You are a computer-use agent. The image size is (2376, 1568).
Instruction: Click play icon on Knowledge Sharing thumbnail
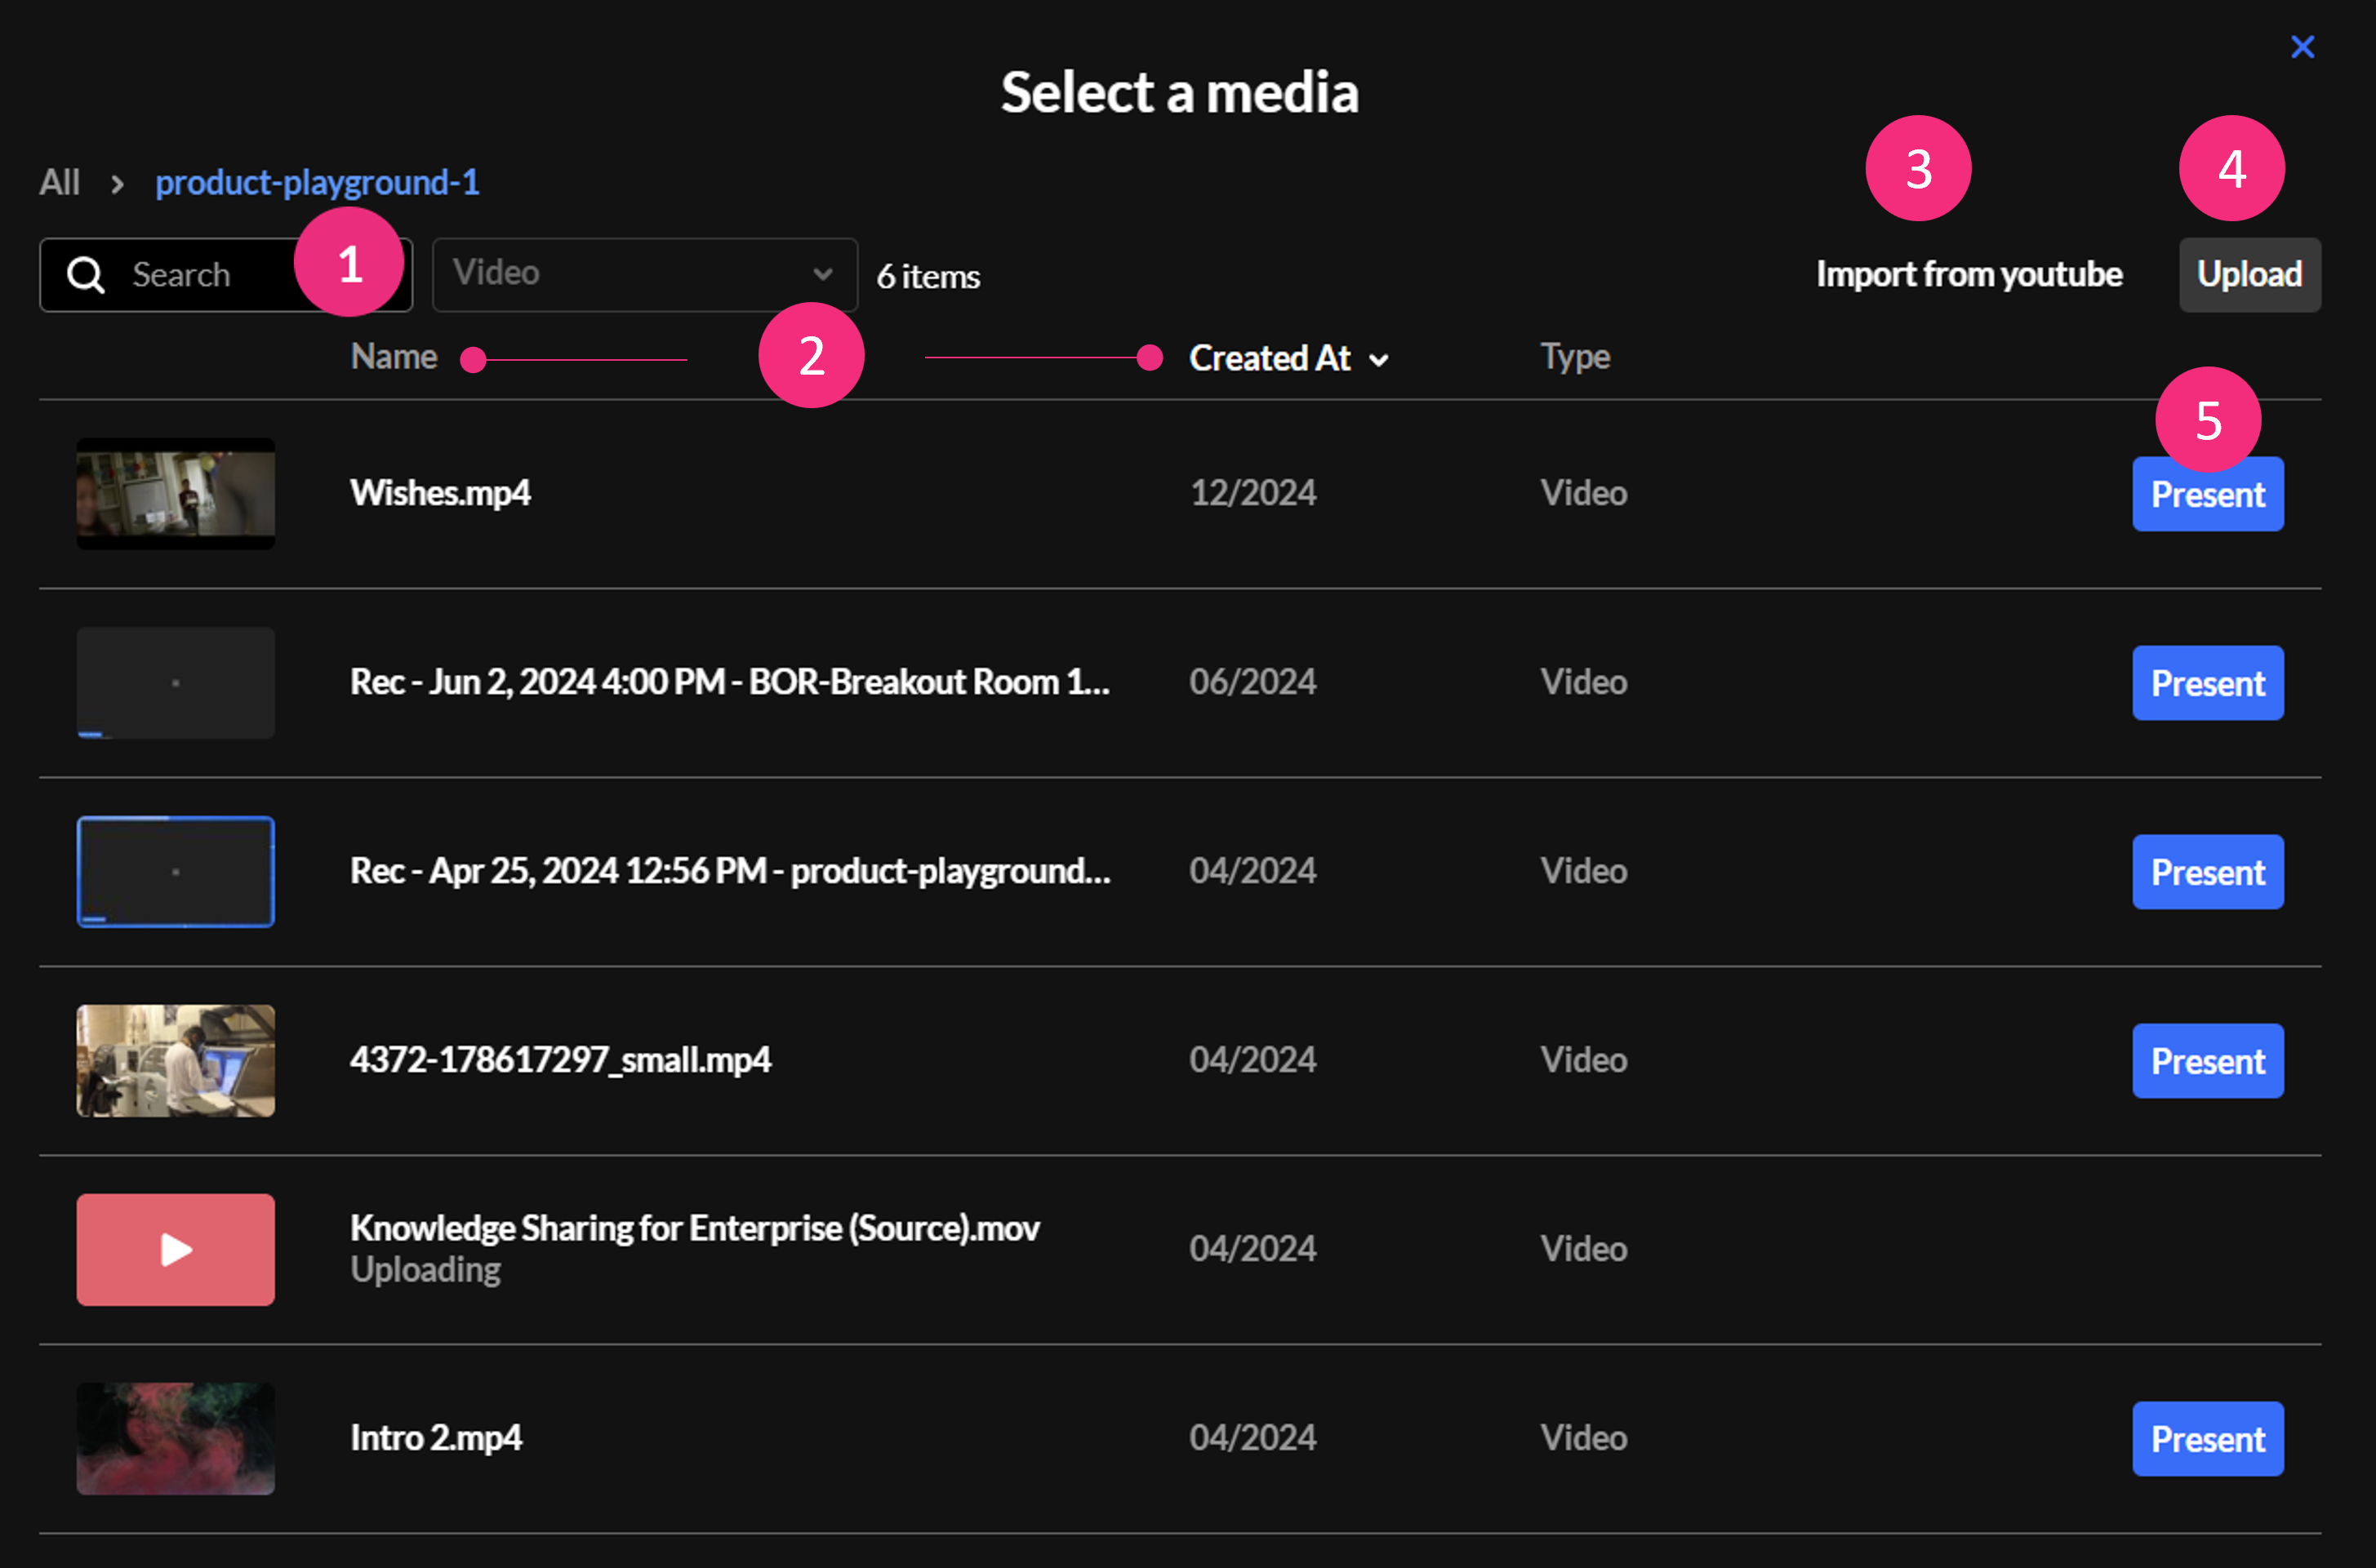pos(176,1250)
